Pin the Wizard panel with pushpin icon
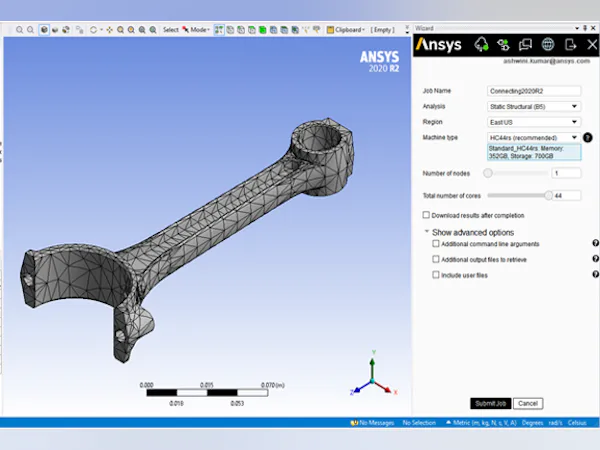 tap(585, 28)
